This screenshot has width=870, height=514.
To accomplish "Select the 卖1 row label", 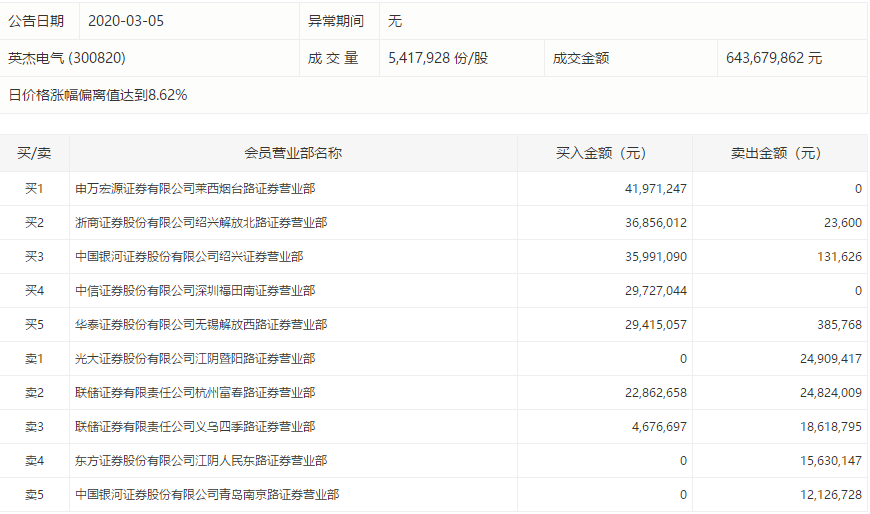I will click(34, 359).
